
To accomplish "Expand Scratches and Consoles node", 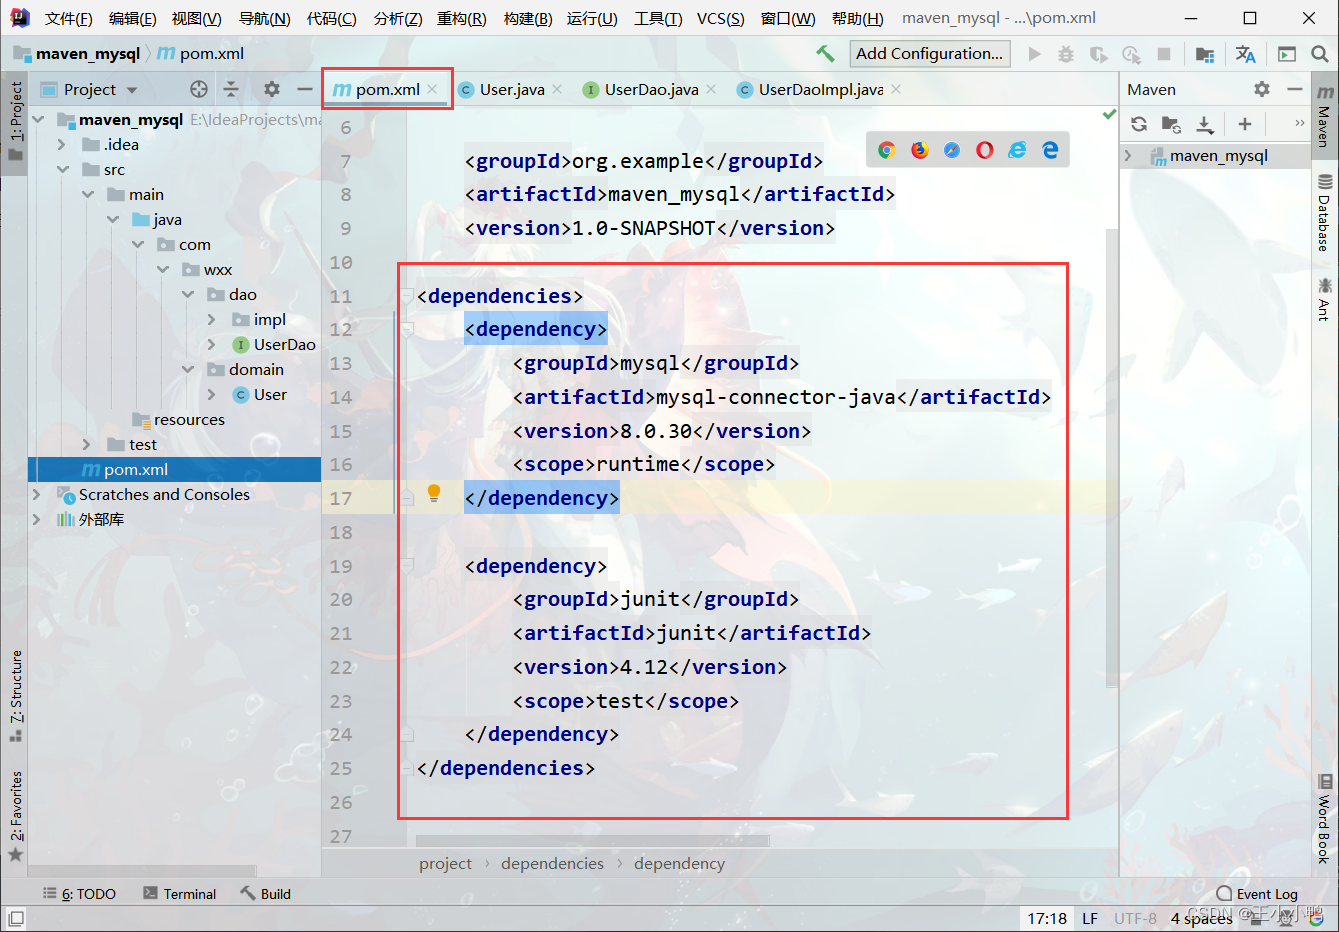I will pos(37,494).
